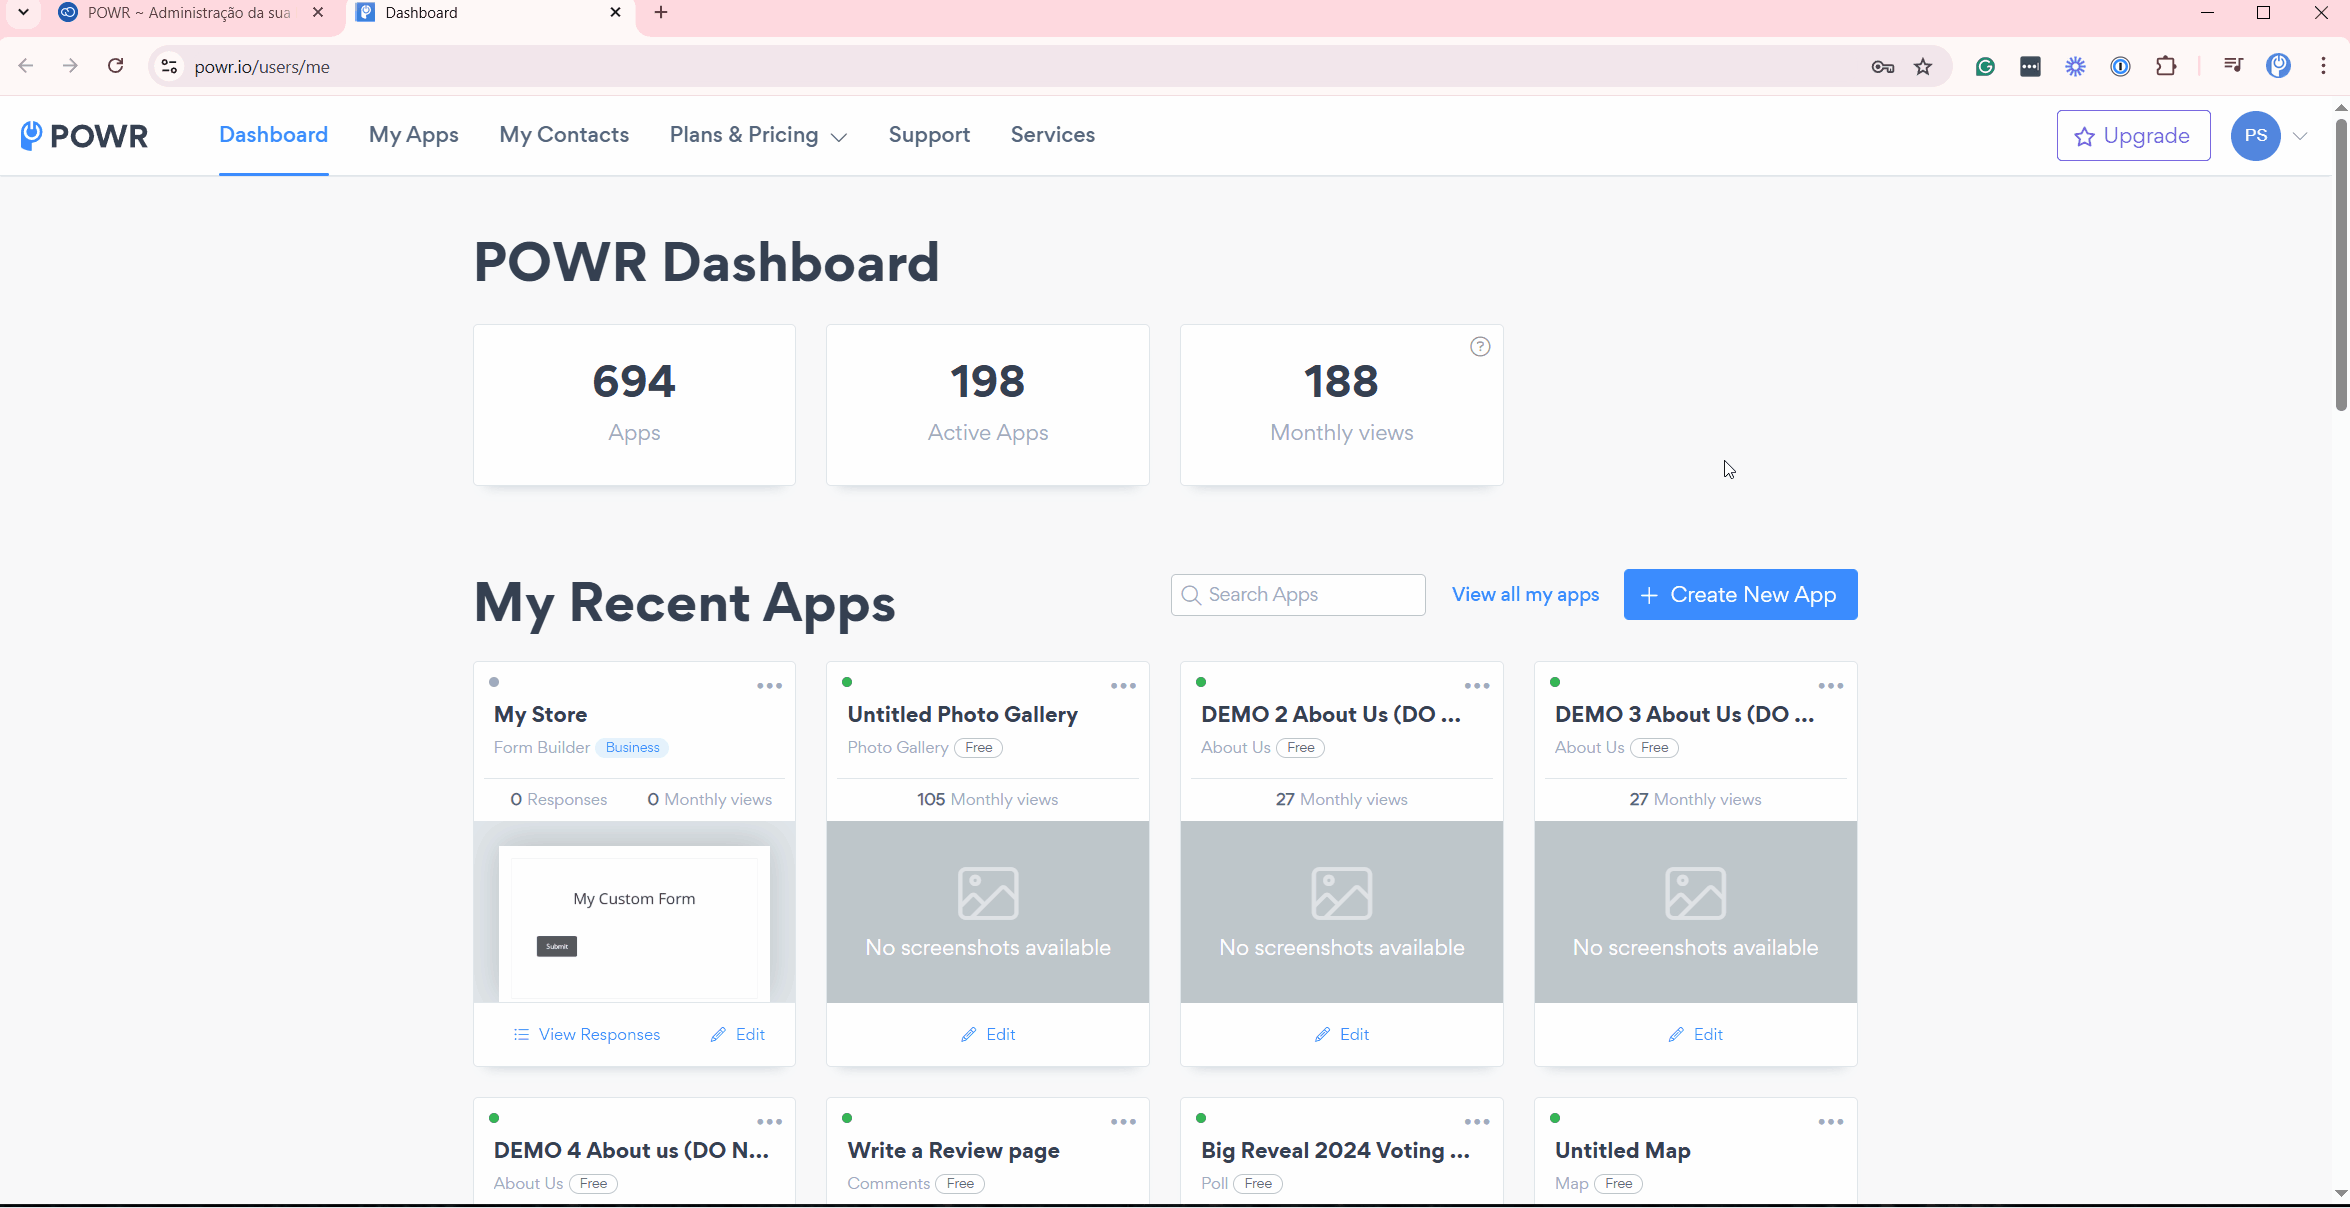Open three-dot menu on Untitled Map card
Image resolution: width=2350 pixels, height=1208 pixels.
pyautogui.click(x=1831, y=1122)
